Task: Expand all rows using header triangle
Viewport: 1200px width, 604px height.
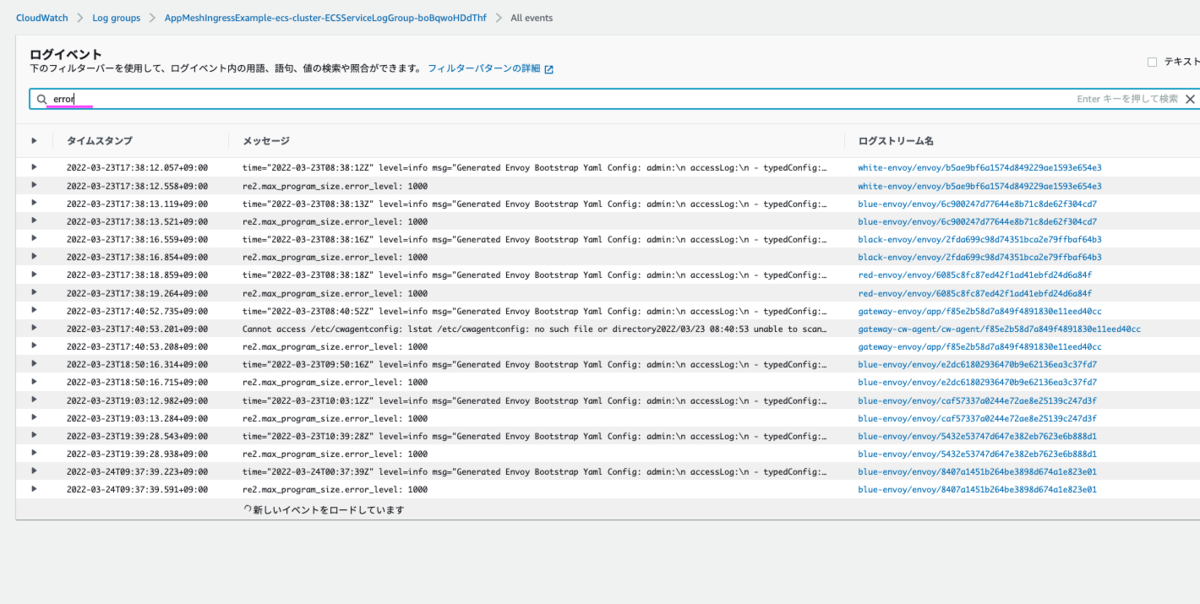Action: (34, 141)
